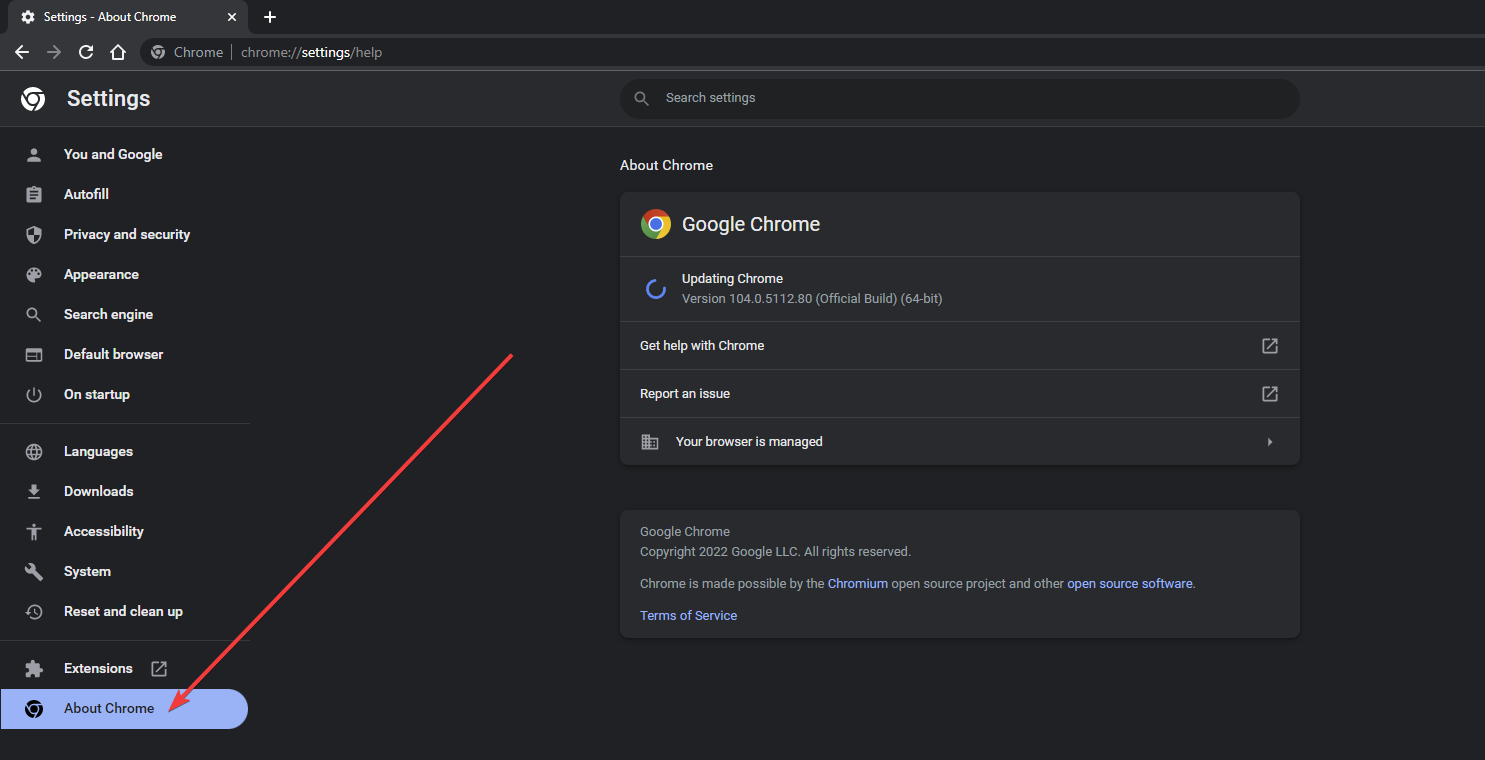Click the Reset and clean up clock icon
Screen dimensions: 1485x760
coord(34,611)
